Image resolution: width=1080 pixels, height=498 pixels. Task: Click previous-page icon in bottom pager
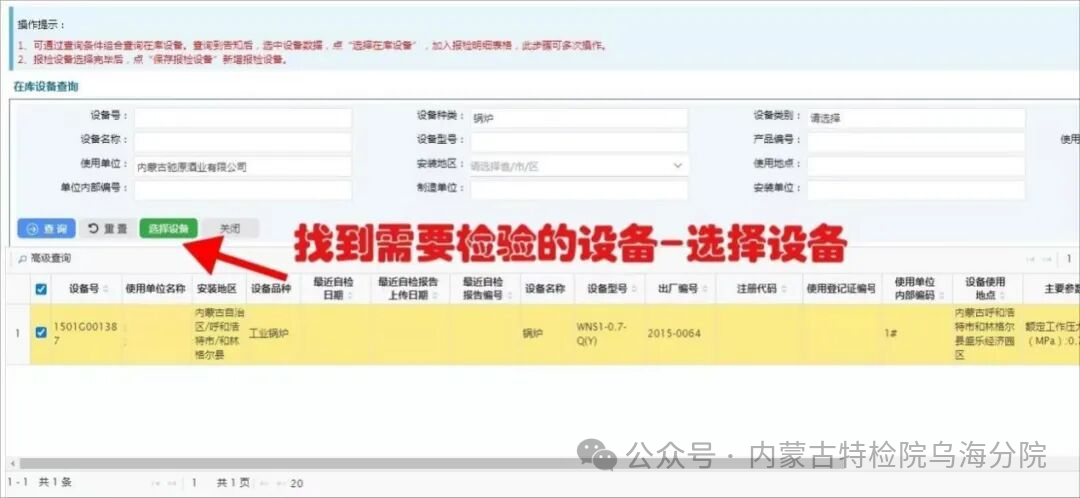pos(173,484)
